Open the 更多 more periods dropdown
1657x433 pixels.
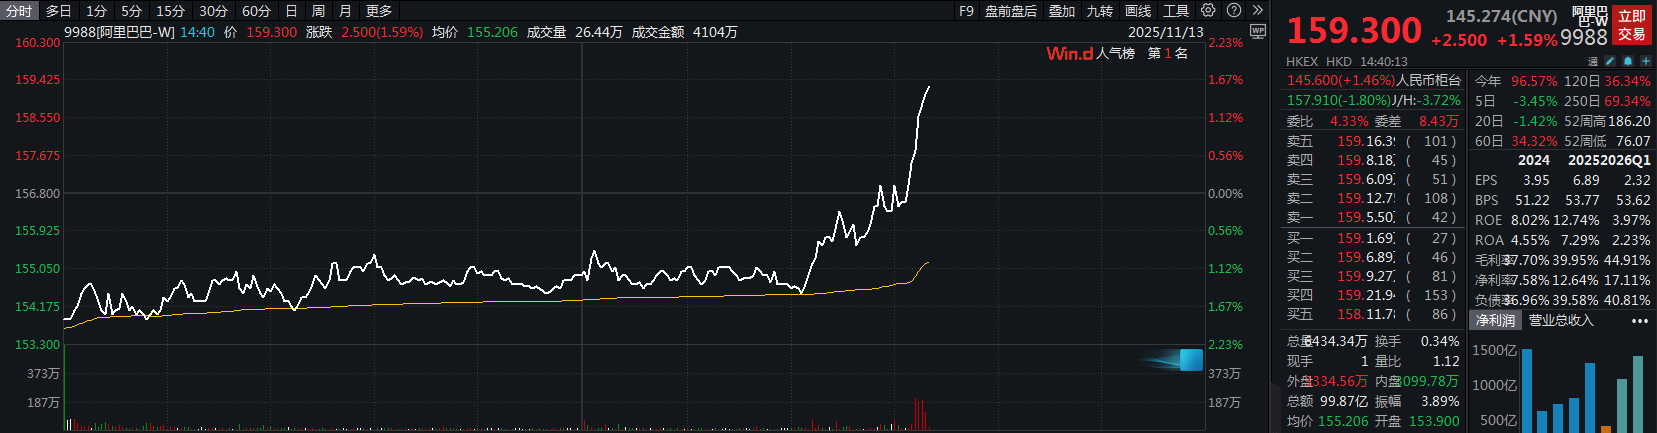[379, 11]
